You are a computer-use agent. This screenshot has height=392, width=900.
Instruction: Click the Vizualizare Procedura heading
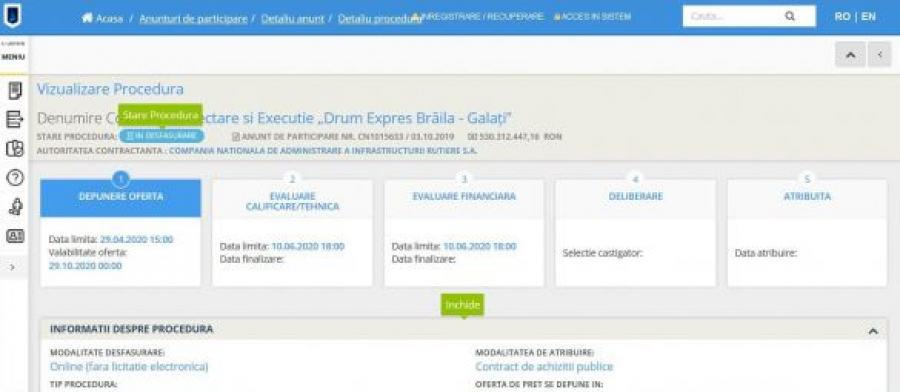pyautogui.click(x=110, y=90)
